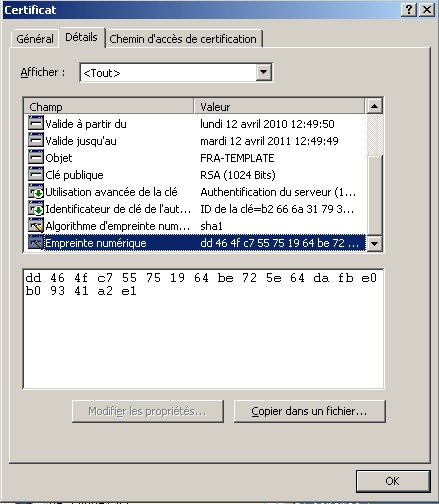Click the icon beside Valide à partir du
The height and width of the screenshot is (504, 439).
pyautogui.click(x=36, y=123)
